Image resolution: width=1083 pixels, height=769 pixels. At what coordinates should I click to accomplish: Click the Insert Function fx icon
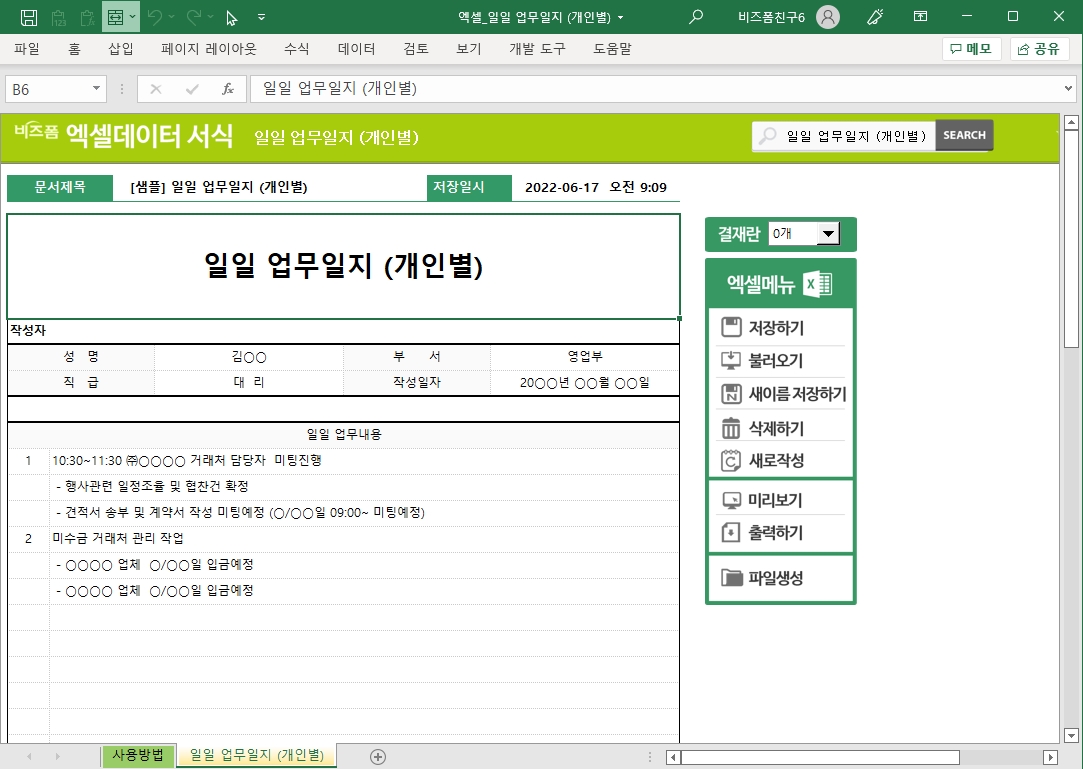(228, 89)
